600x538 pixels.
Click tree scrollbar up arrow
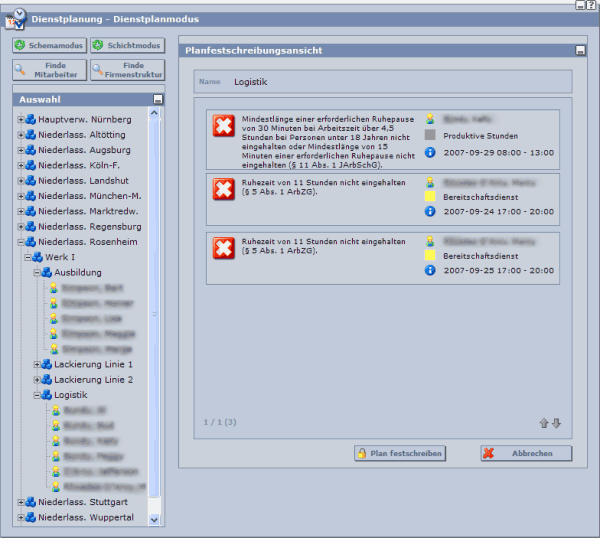click(x=154, y=112)
